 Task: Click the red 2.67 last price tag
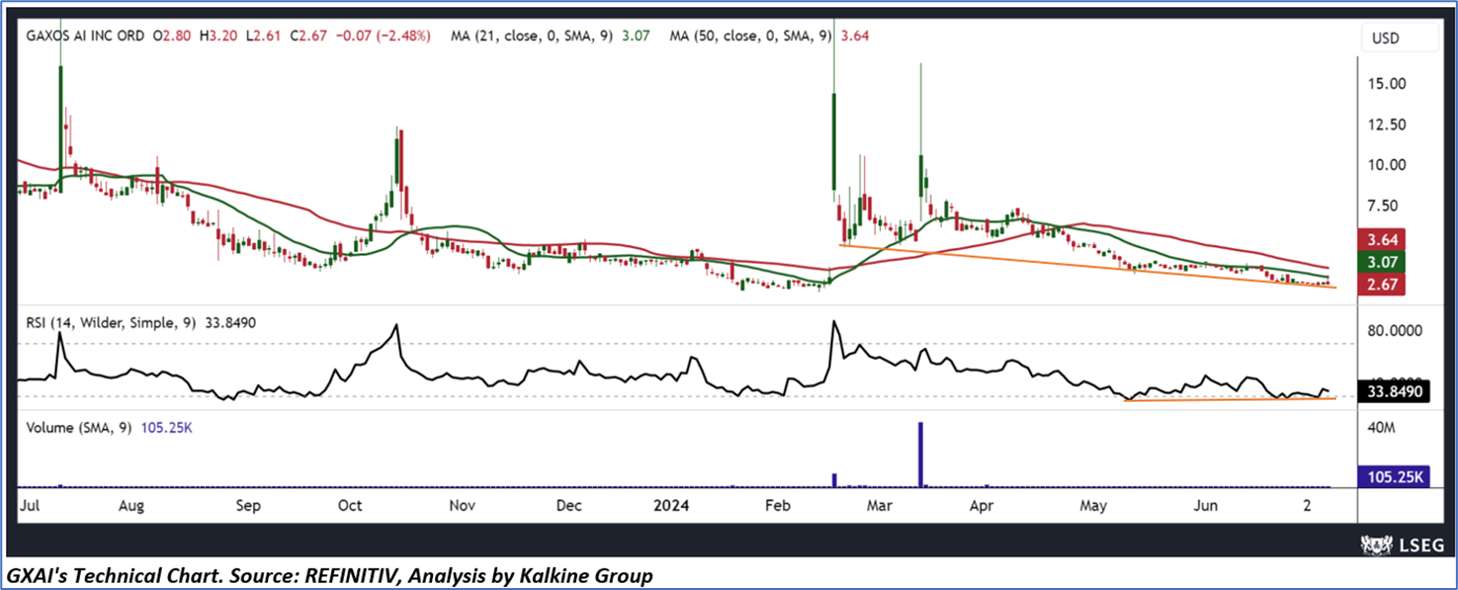click(x=1382, y=285)
